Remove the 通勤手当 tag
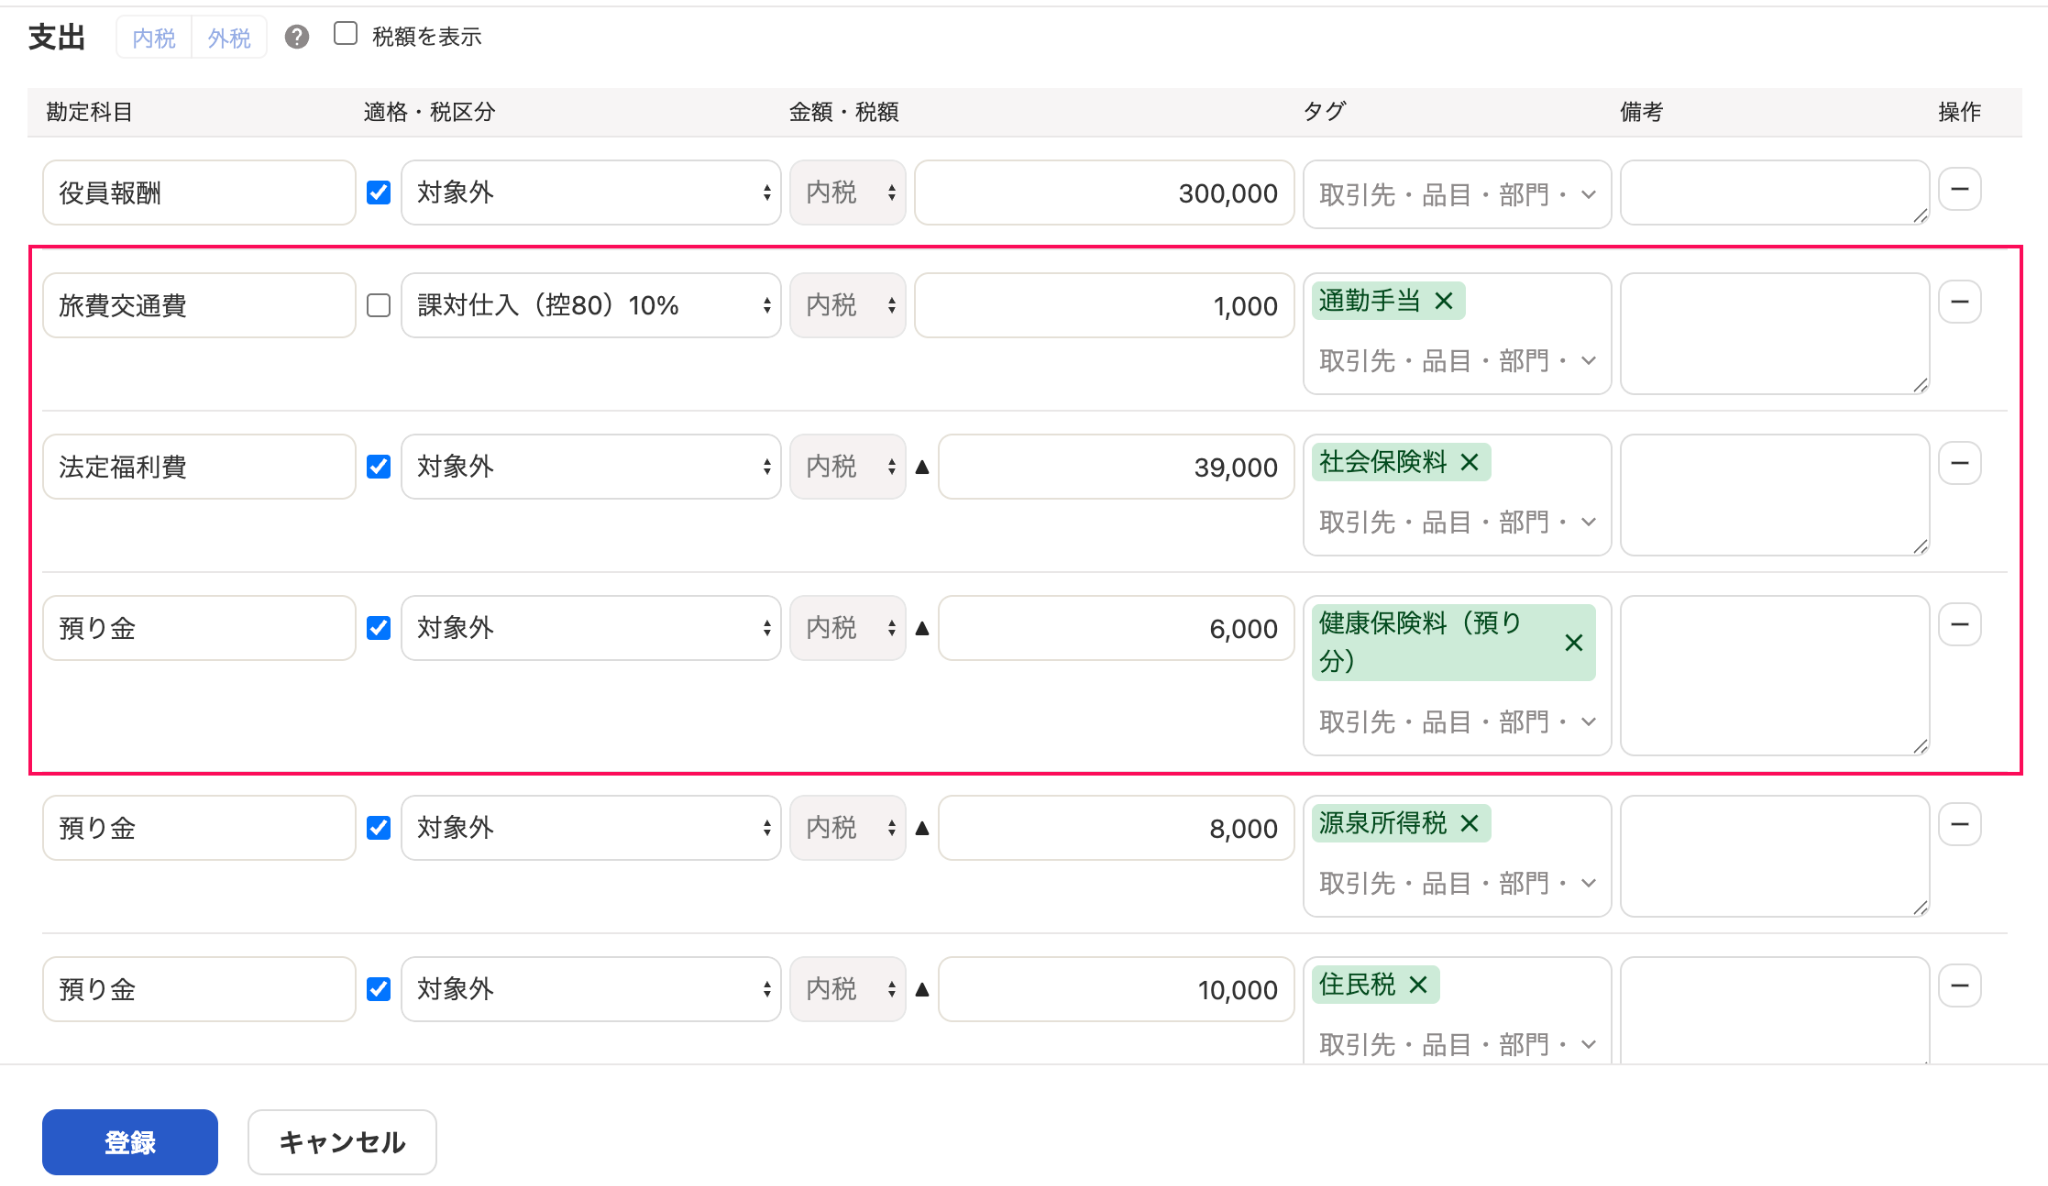 click(1444, 301)
